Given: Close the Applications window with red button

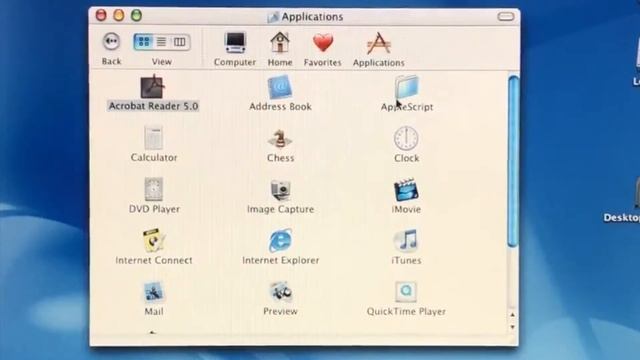Looking at the screenshot, I should point(101,16).
